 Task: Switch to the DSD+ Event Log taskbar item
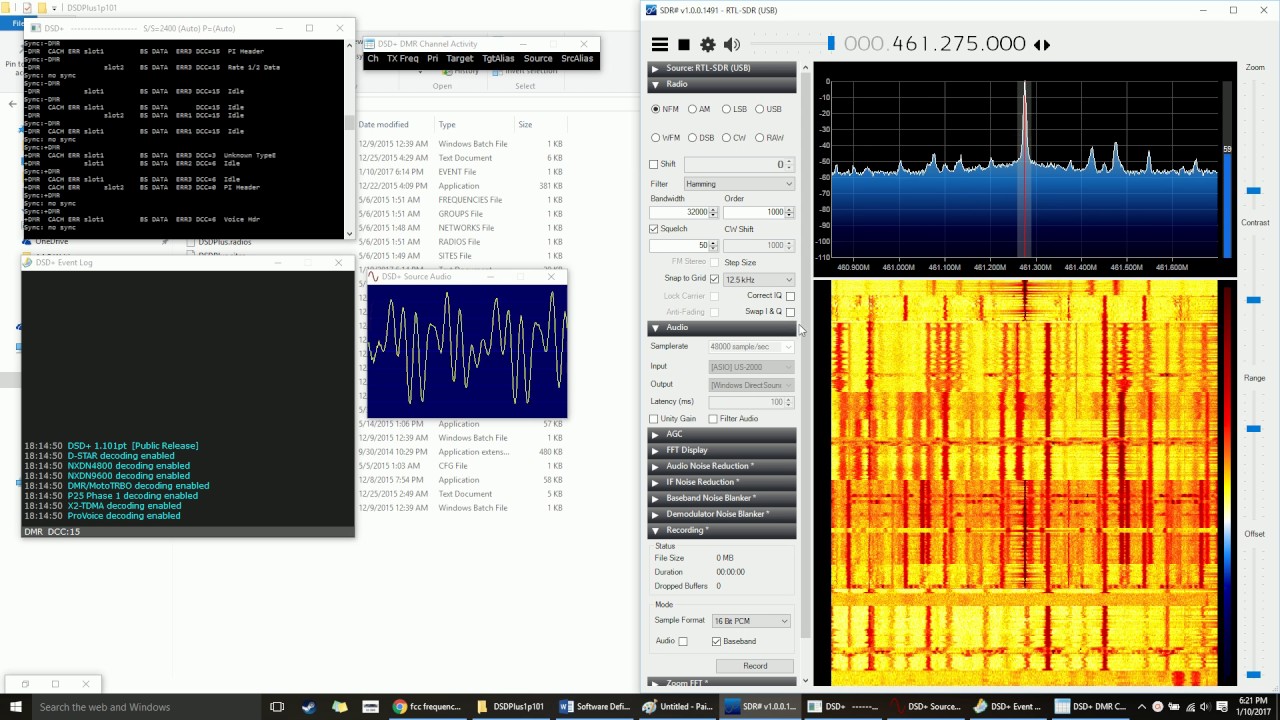pyautogui.click(x=1010, y=707)
